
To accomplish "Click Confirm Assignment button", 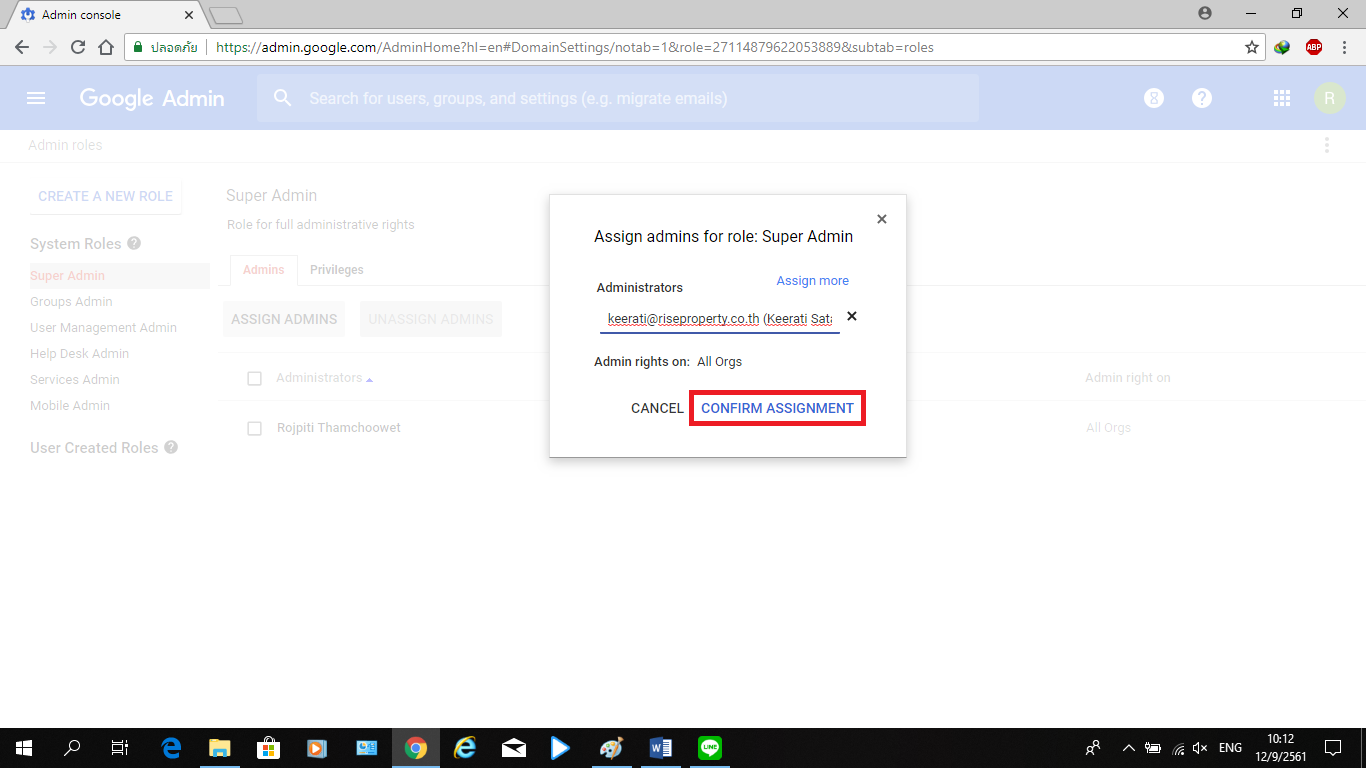I will click(777, 408).
